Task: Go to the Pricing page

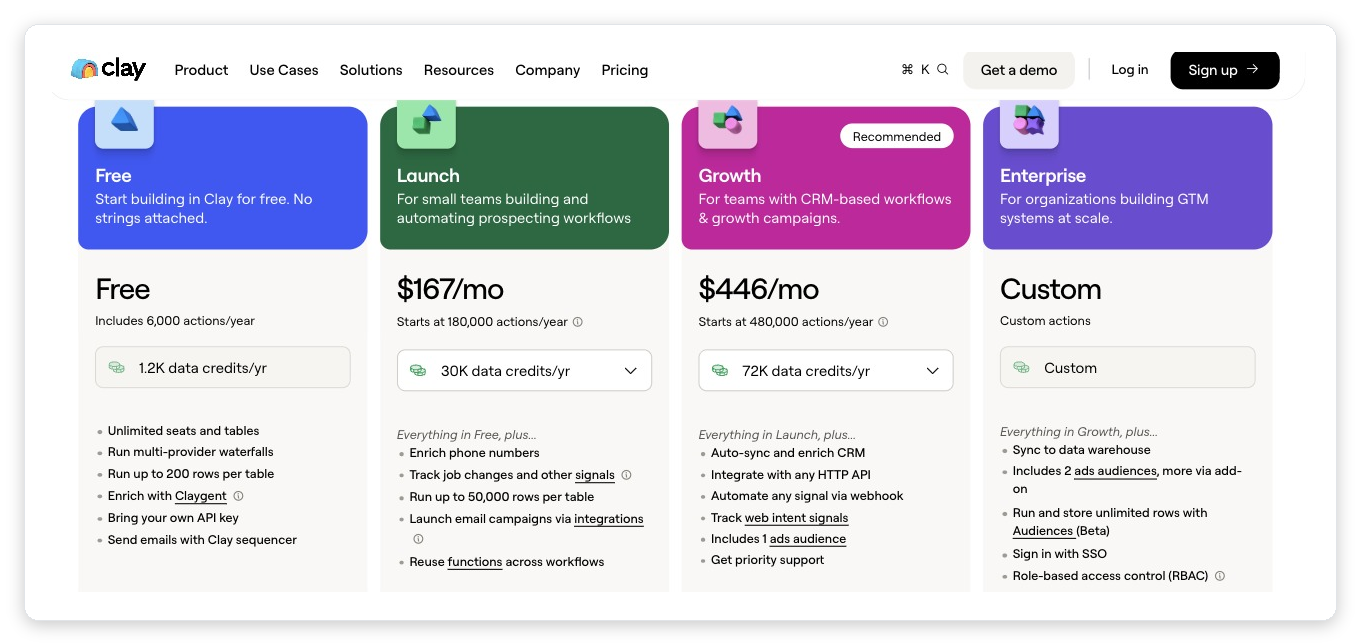Action: pos(625,70)
